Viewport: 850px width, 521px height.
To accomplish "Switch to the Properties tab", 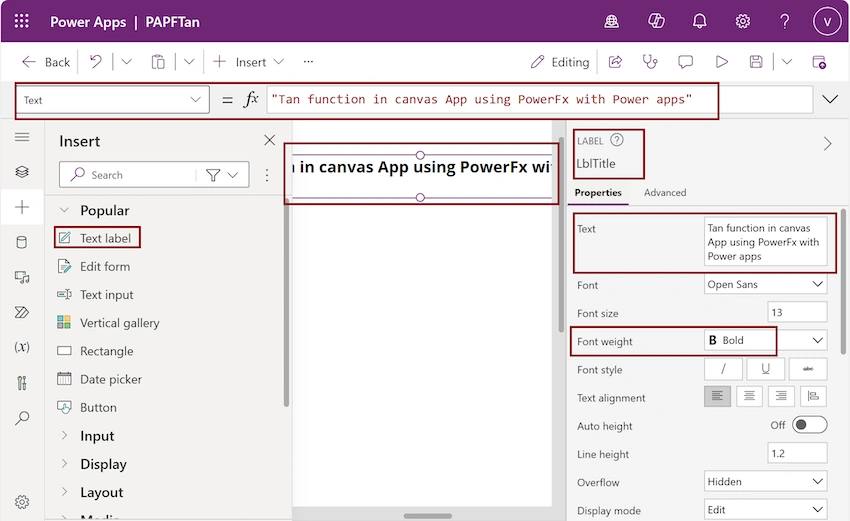I will coord(598,192).
